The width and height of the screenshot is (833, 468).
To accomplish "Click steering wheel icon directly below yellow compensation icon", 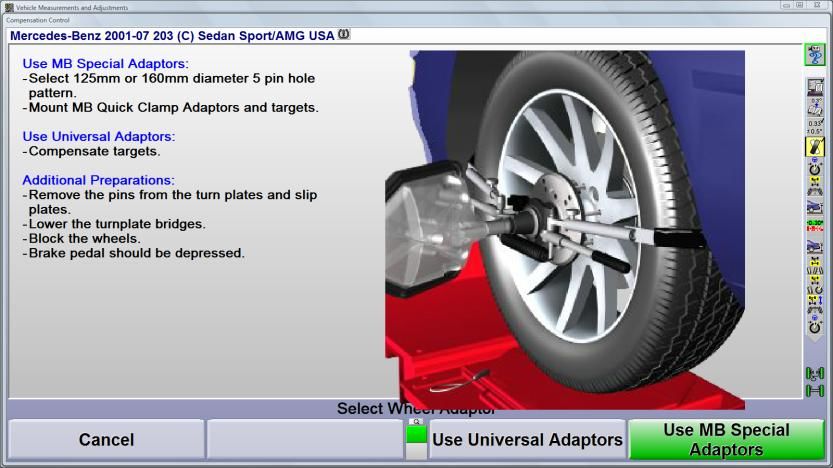I will pos(815,168).
